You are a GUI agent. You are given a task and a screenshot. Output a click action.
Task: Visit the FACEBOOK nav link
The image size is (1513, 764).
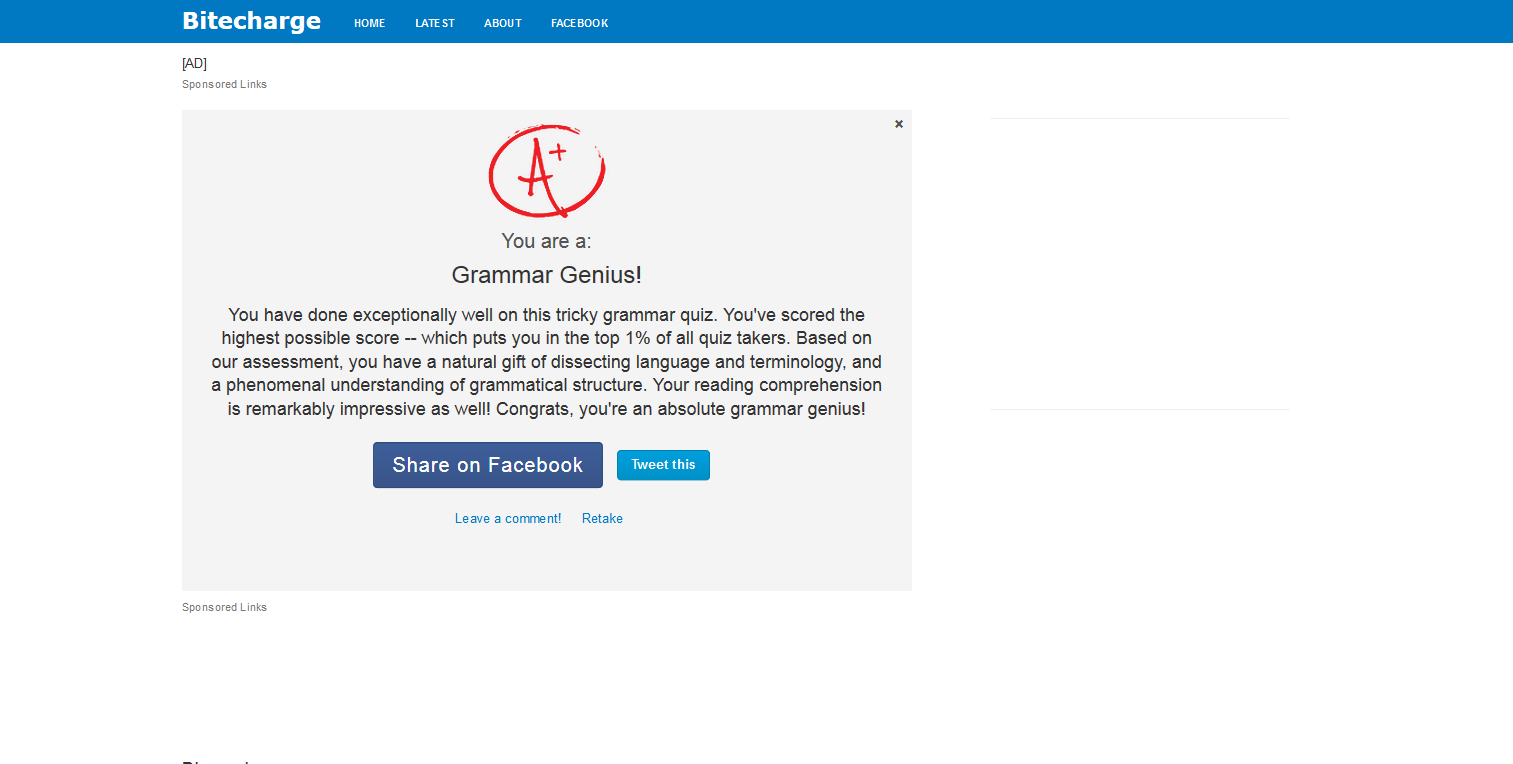[579, 22]
